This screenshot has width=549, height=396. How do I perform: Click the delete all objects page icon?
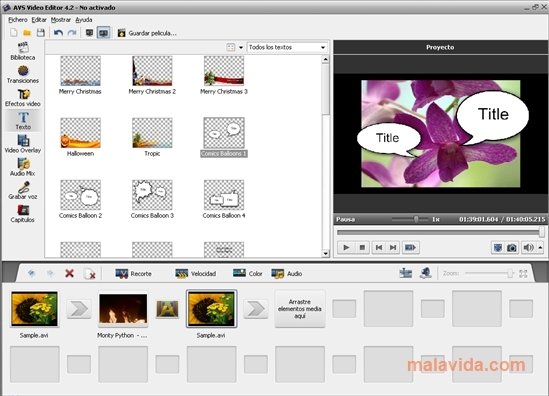pyautogui.click(x=90, y=274)
